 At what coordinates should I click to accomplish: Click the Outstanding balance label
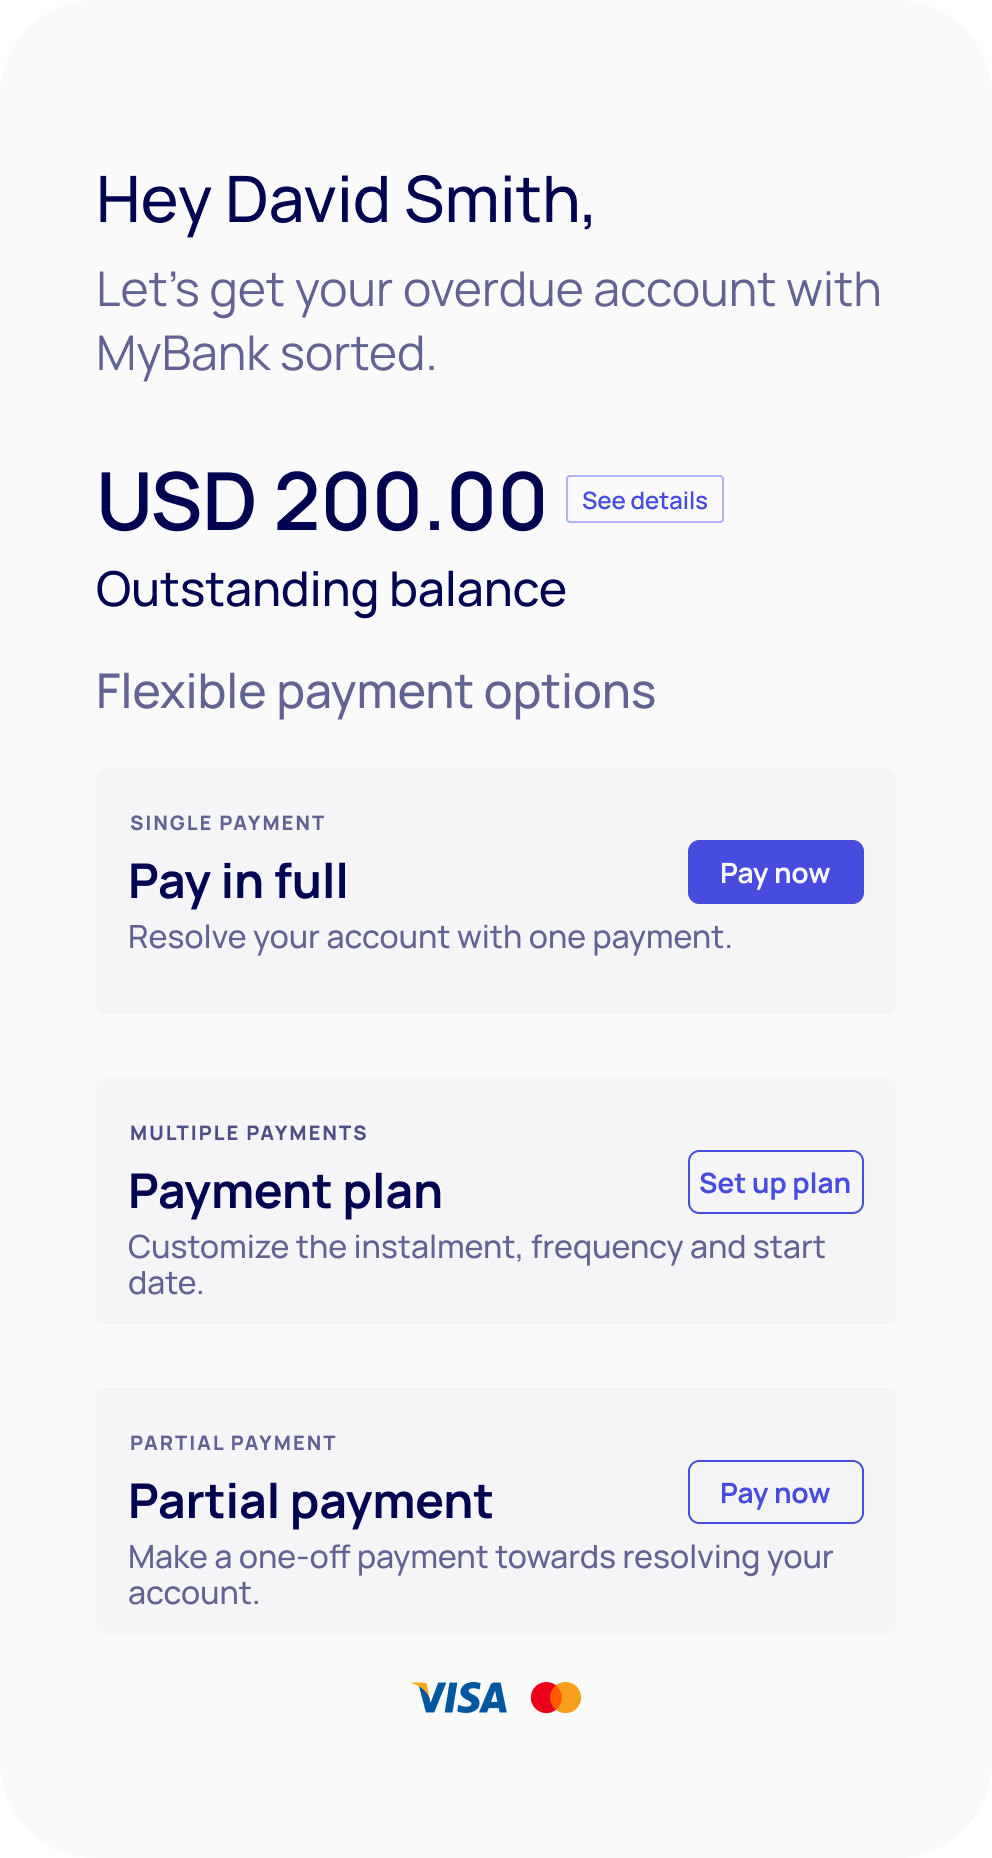coord(331,589)
